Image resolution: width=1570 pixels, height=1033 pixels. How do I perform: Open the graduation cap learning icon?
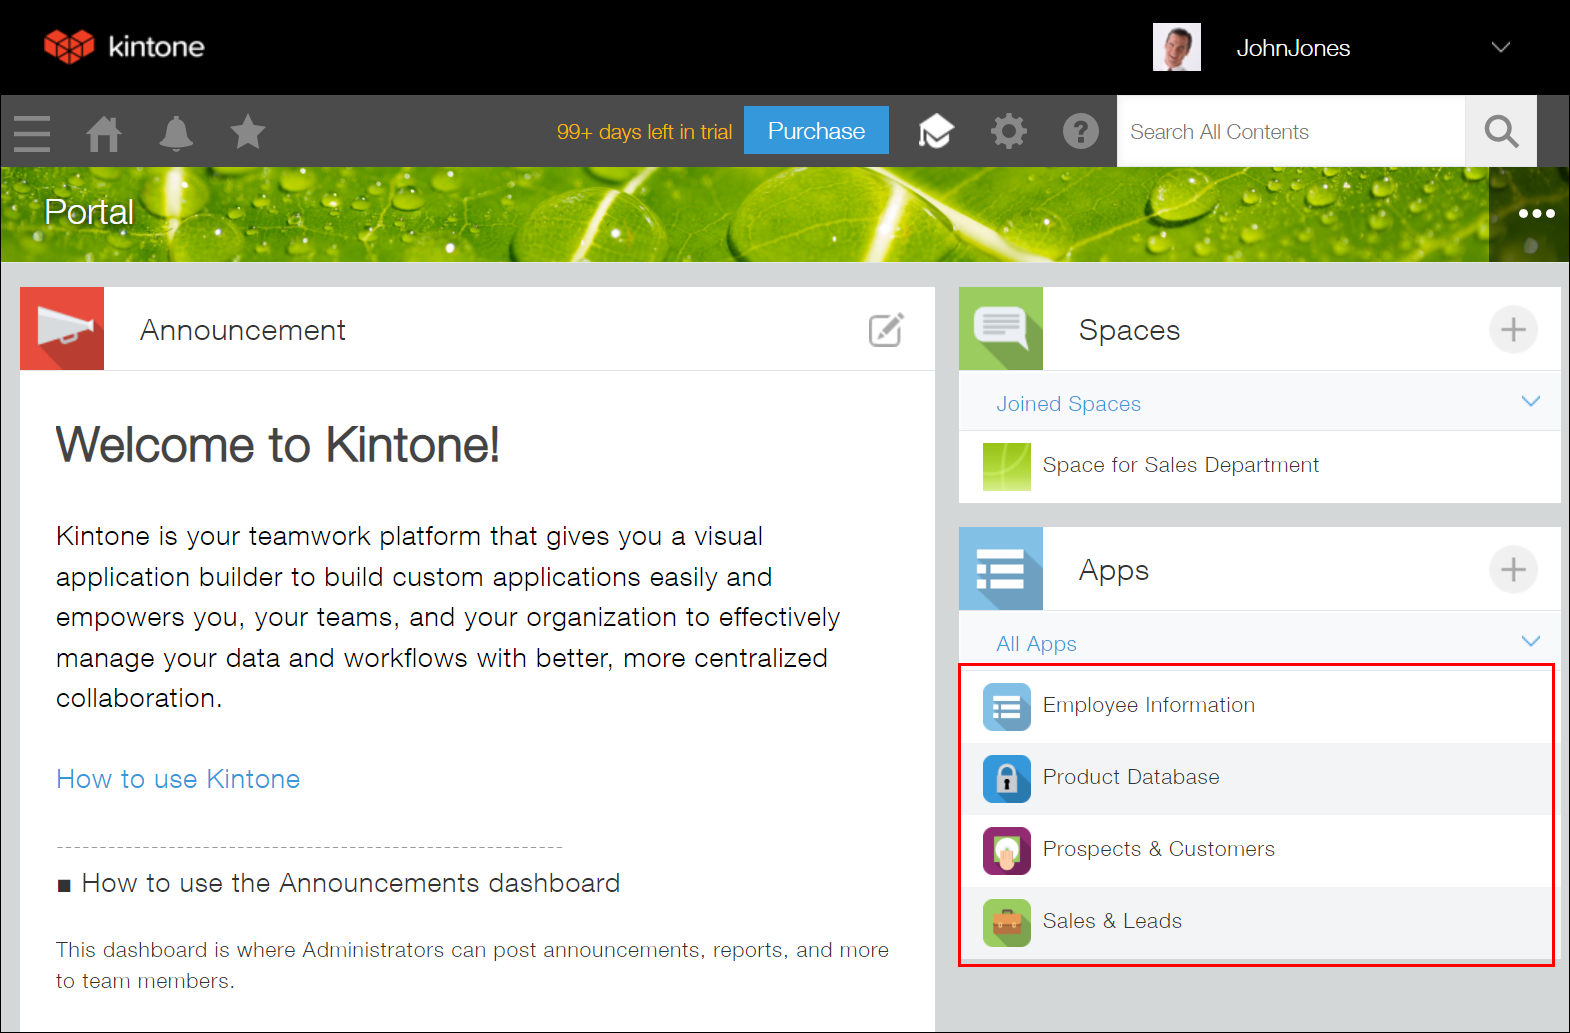(x=936, y=131)
